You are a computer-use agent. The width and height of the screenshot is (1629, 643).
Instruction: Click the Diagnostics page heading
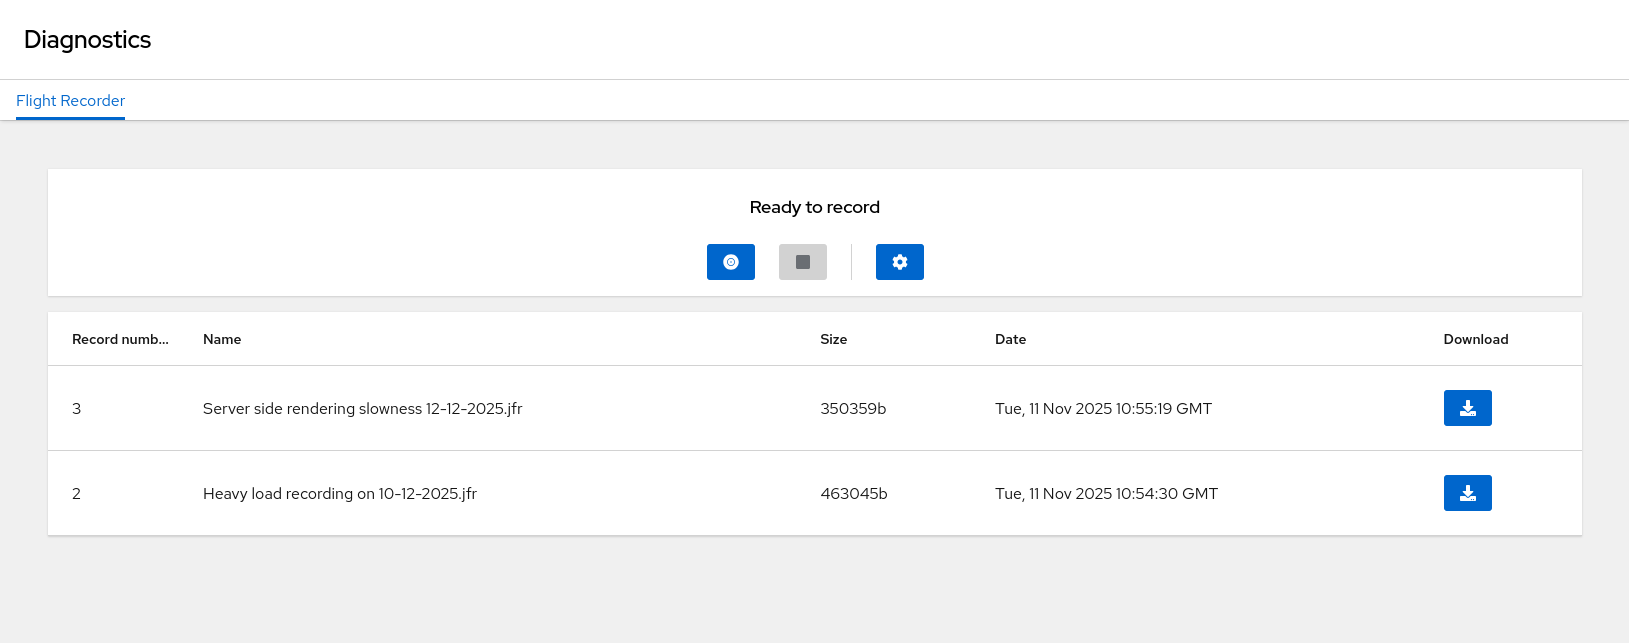(87, 40)
